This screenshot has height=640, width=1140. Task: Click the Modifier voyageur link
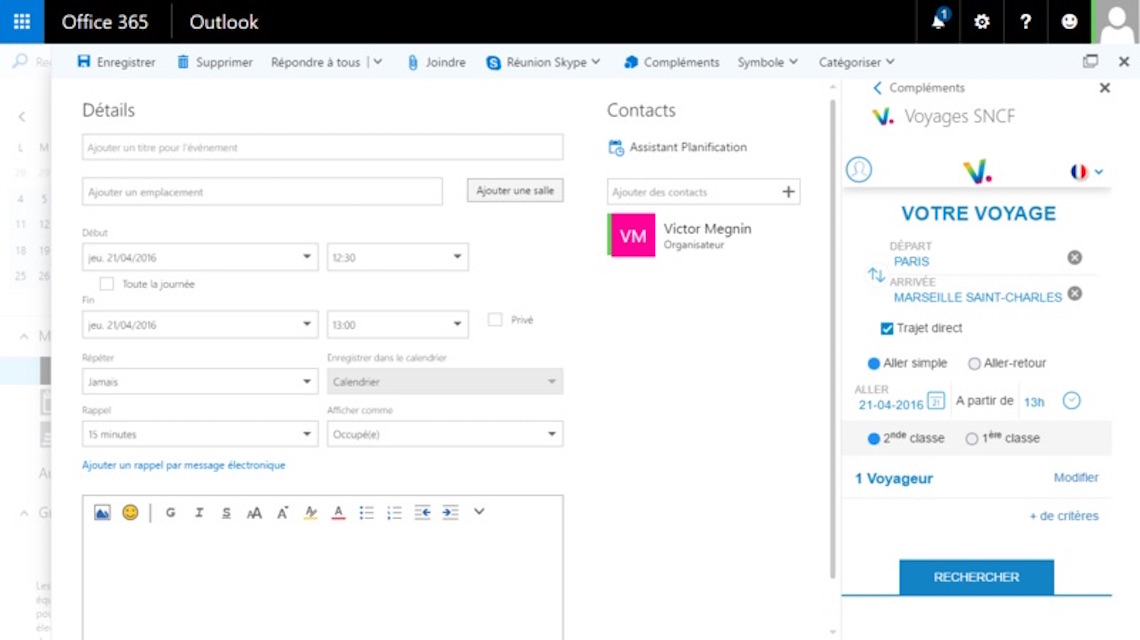pyautogui.click(x=1076, y=477)
